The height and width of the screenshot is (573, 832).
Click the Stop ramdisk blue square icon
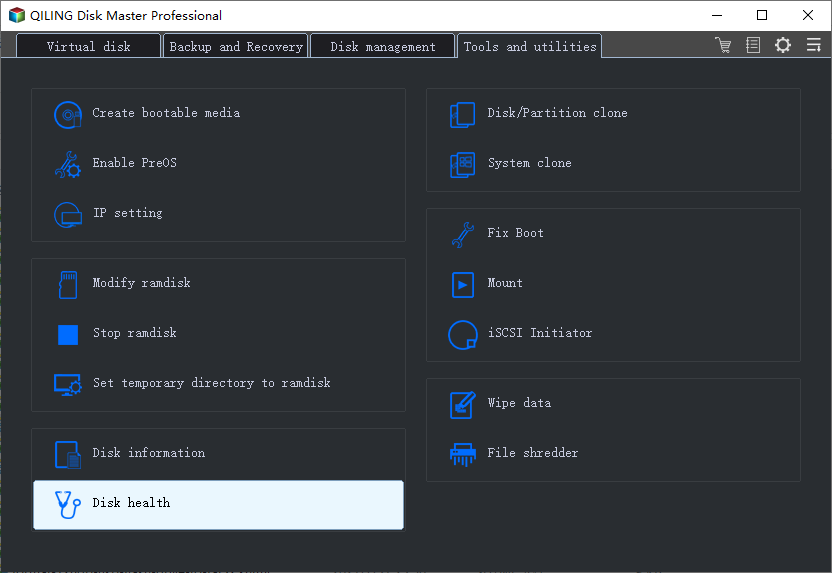coord(68,335)
